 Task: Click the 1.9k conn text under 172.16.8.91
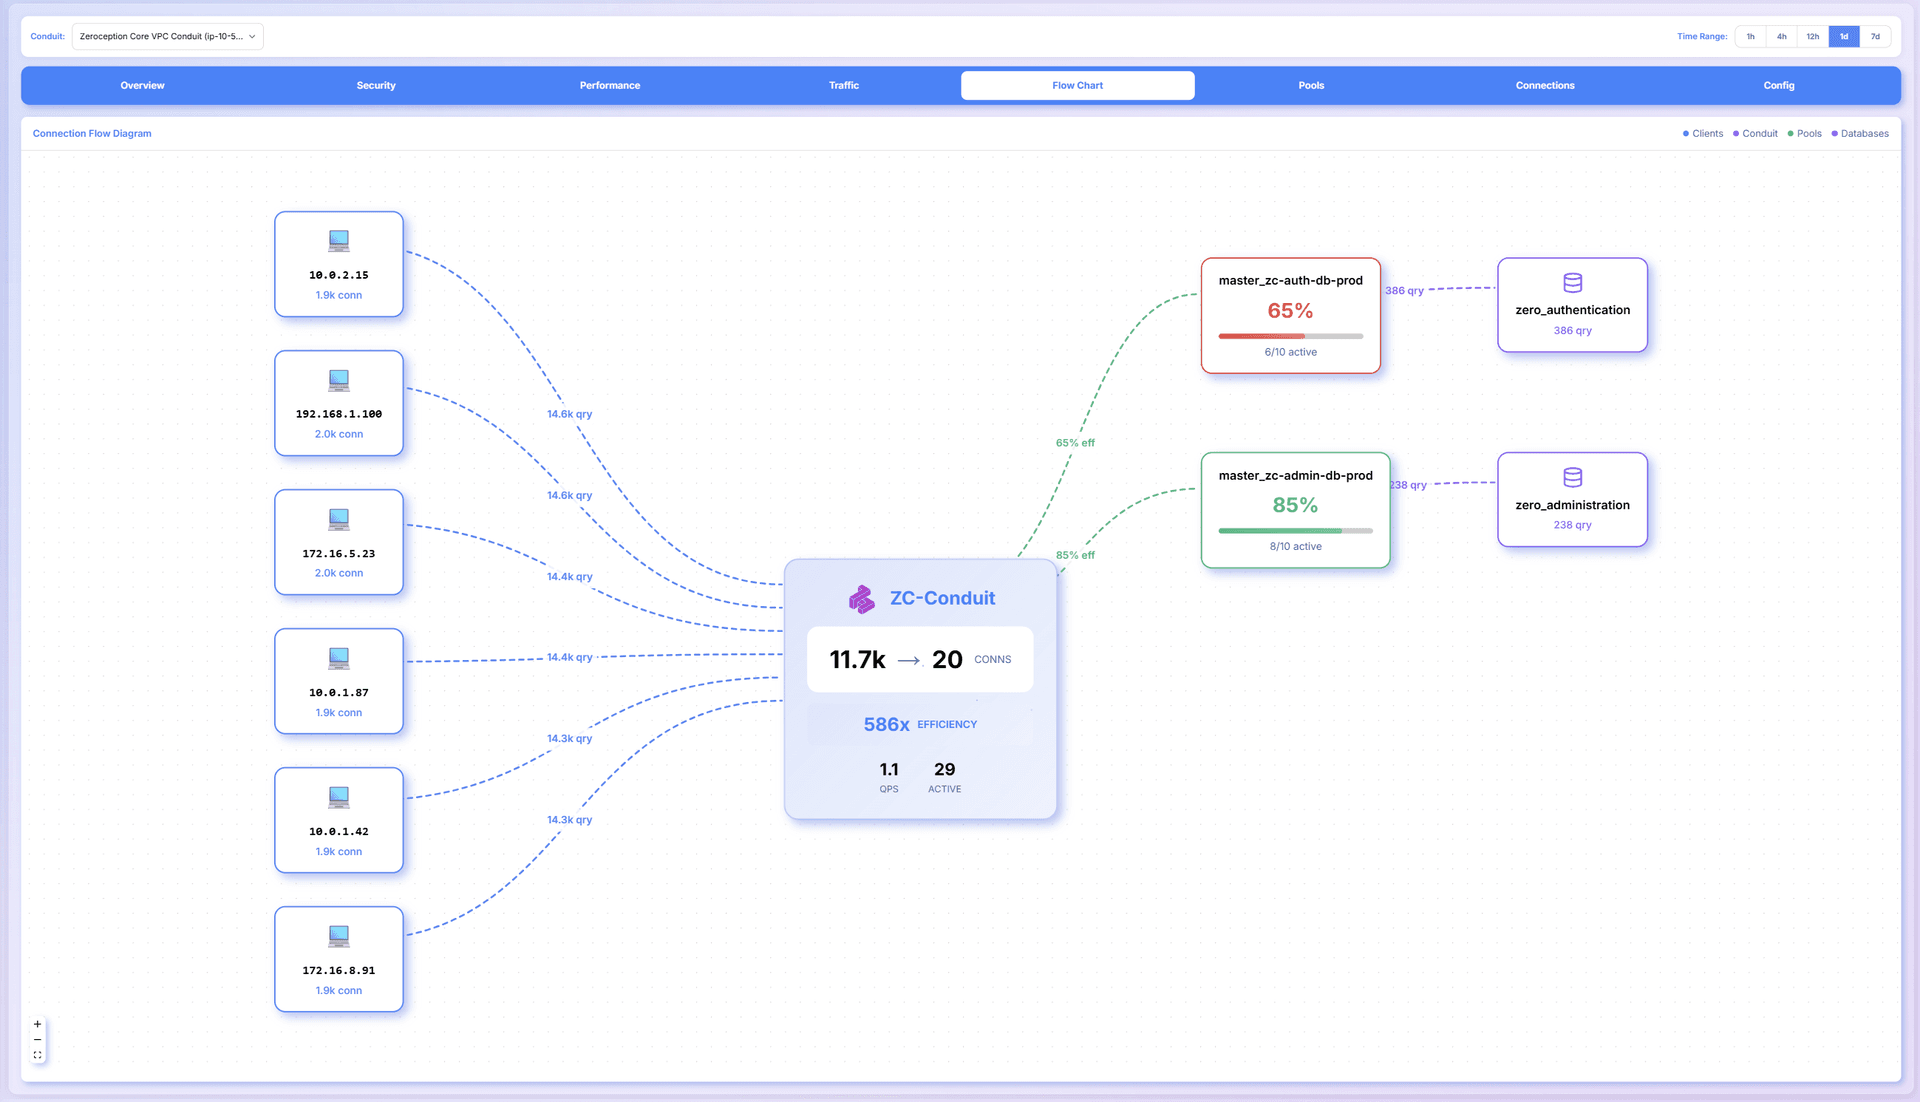pyautogui.click(x=339, y=991)
